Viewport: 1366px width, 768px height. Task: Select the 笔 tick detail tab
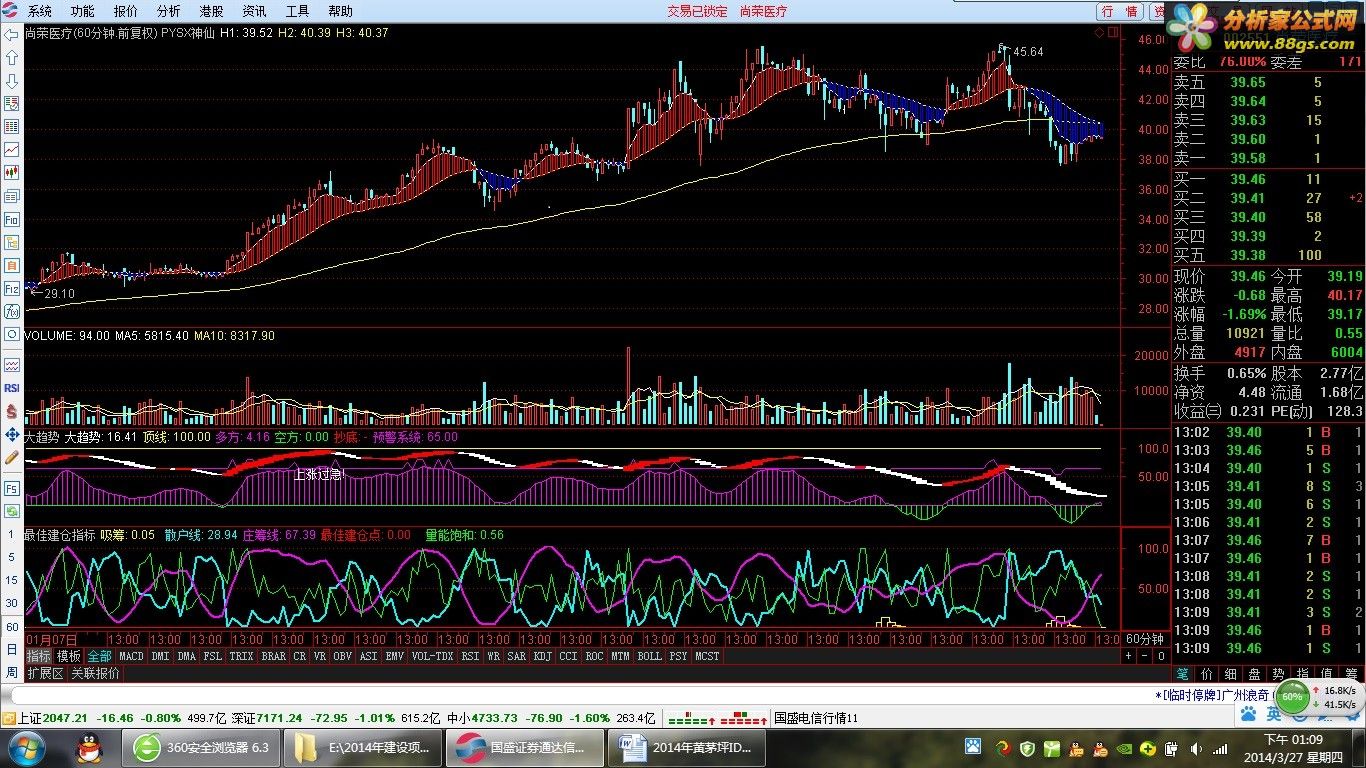[1183, 674]
